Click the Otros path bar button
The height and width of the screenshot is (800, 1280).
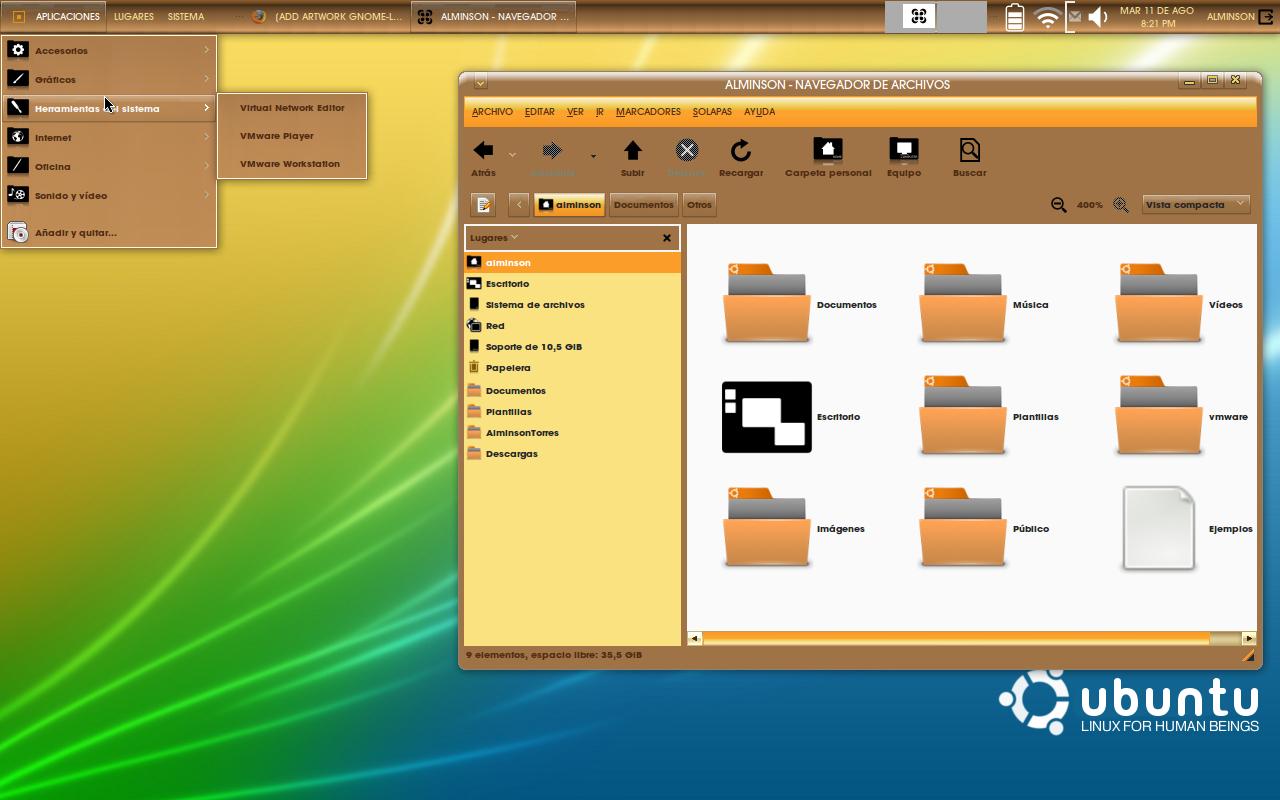699,205
